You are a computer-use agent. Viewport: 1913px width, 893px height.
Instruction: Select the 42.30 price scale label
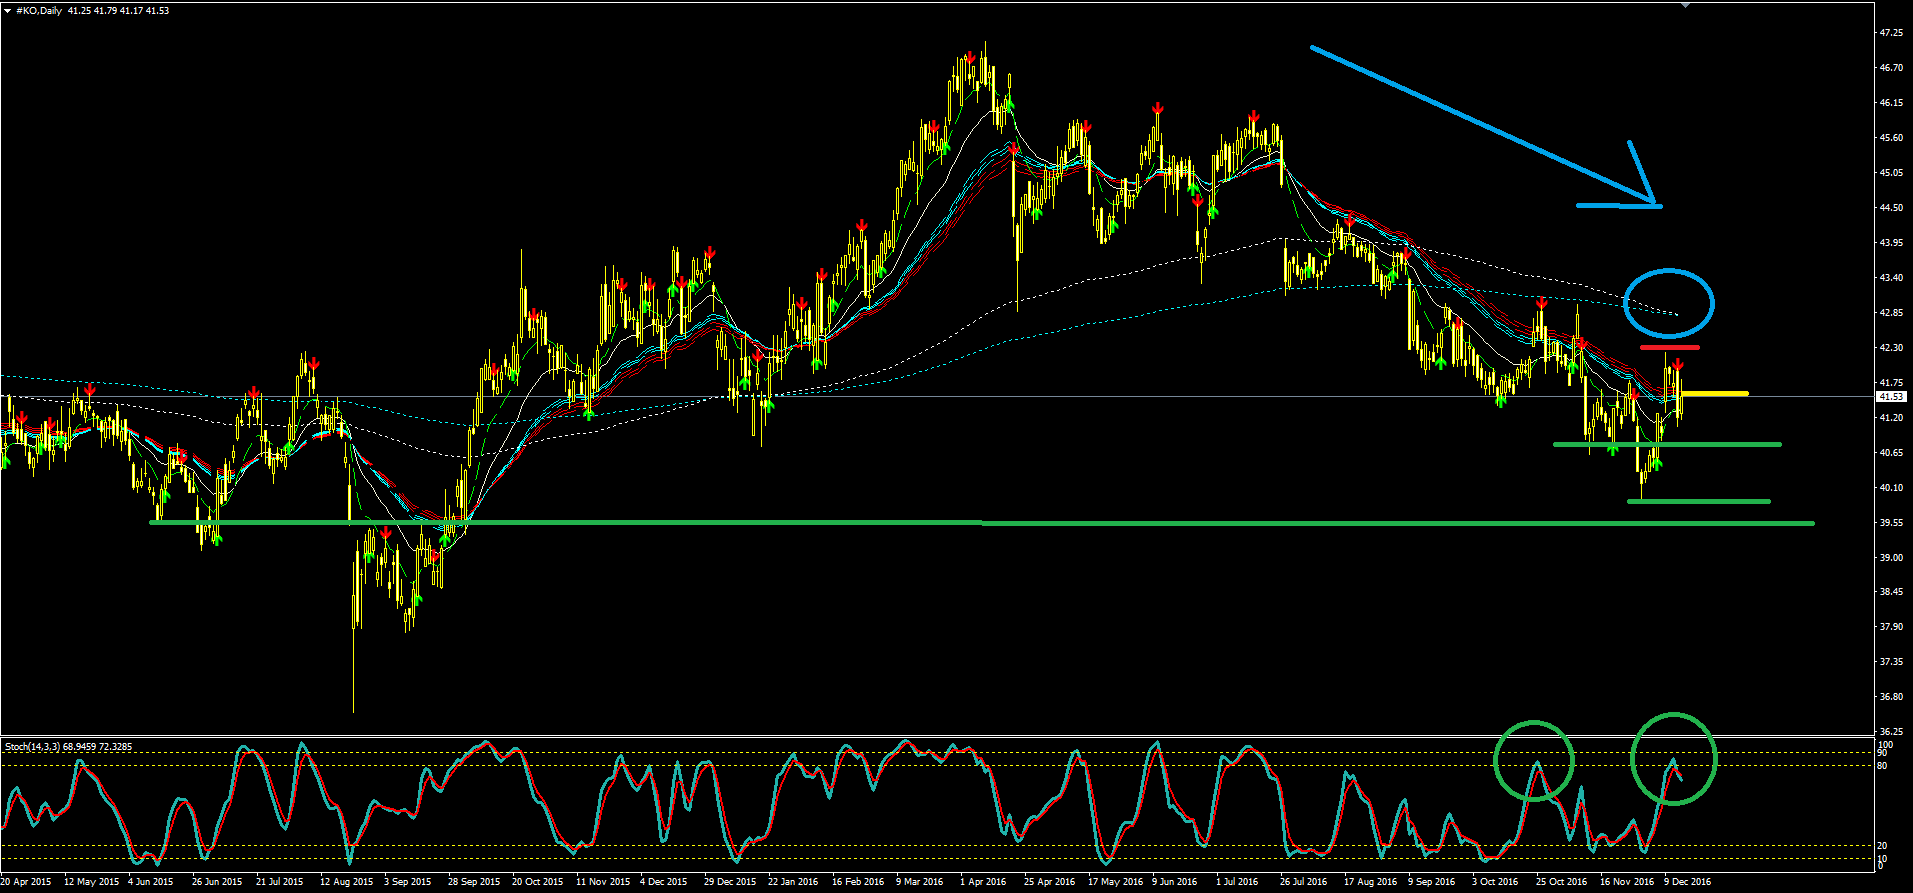pos(1891,348)
